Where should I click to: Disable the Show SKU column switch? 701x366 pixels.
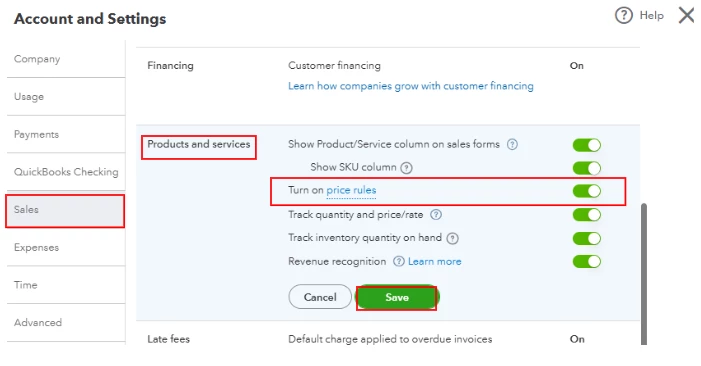(587, 168)
